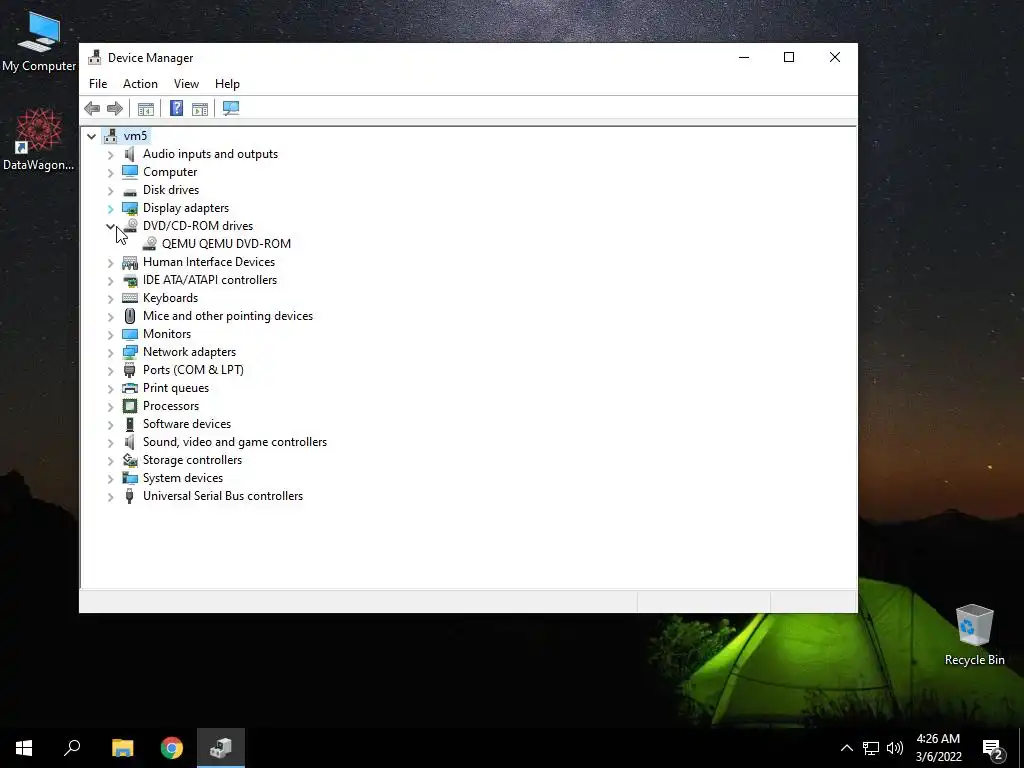1024x768 pixels.
Task: Expand the Computer category
Action: tap(110, 172)
